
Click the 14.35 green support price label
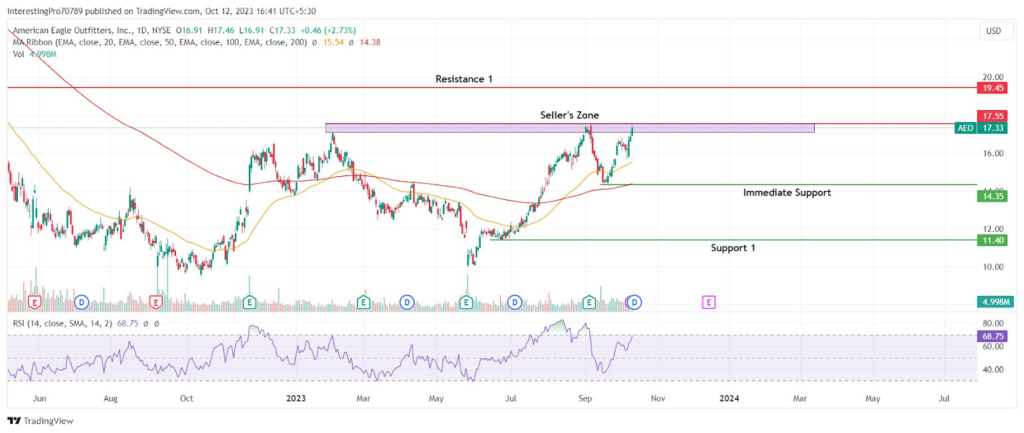click(x=993, y=195)
